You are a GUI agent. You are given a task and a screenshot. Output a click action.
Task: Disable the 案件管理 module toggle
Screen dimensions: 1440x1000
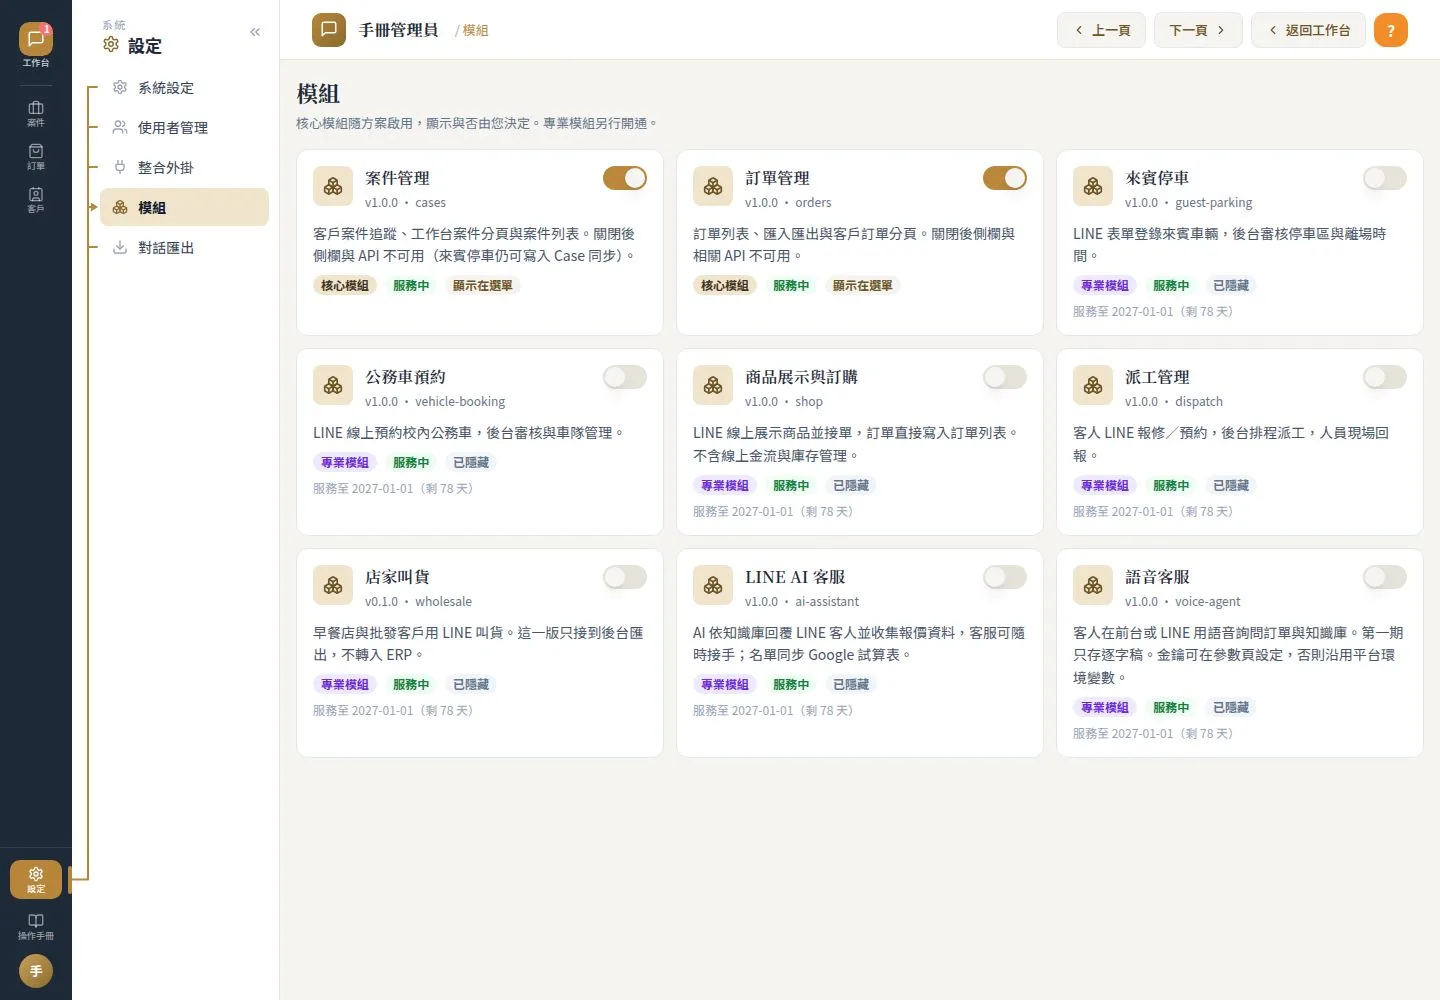coord(625,178)
